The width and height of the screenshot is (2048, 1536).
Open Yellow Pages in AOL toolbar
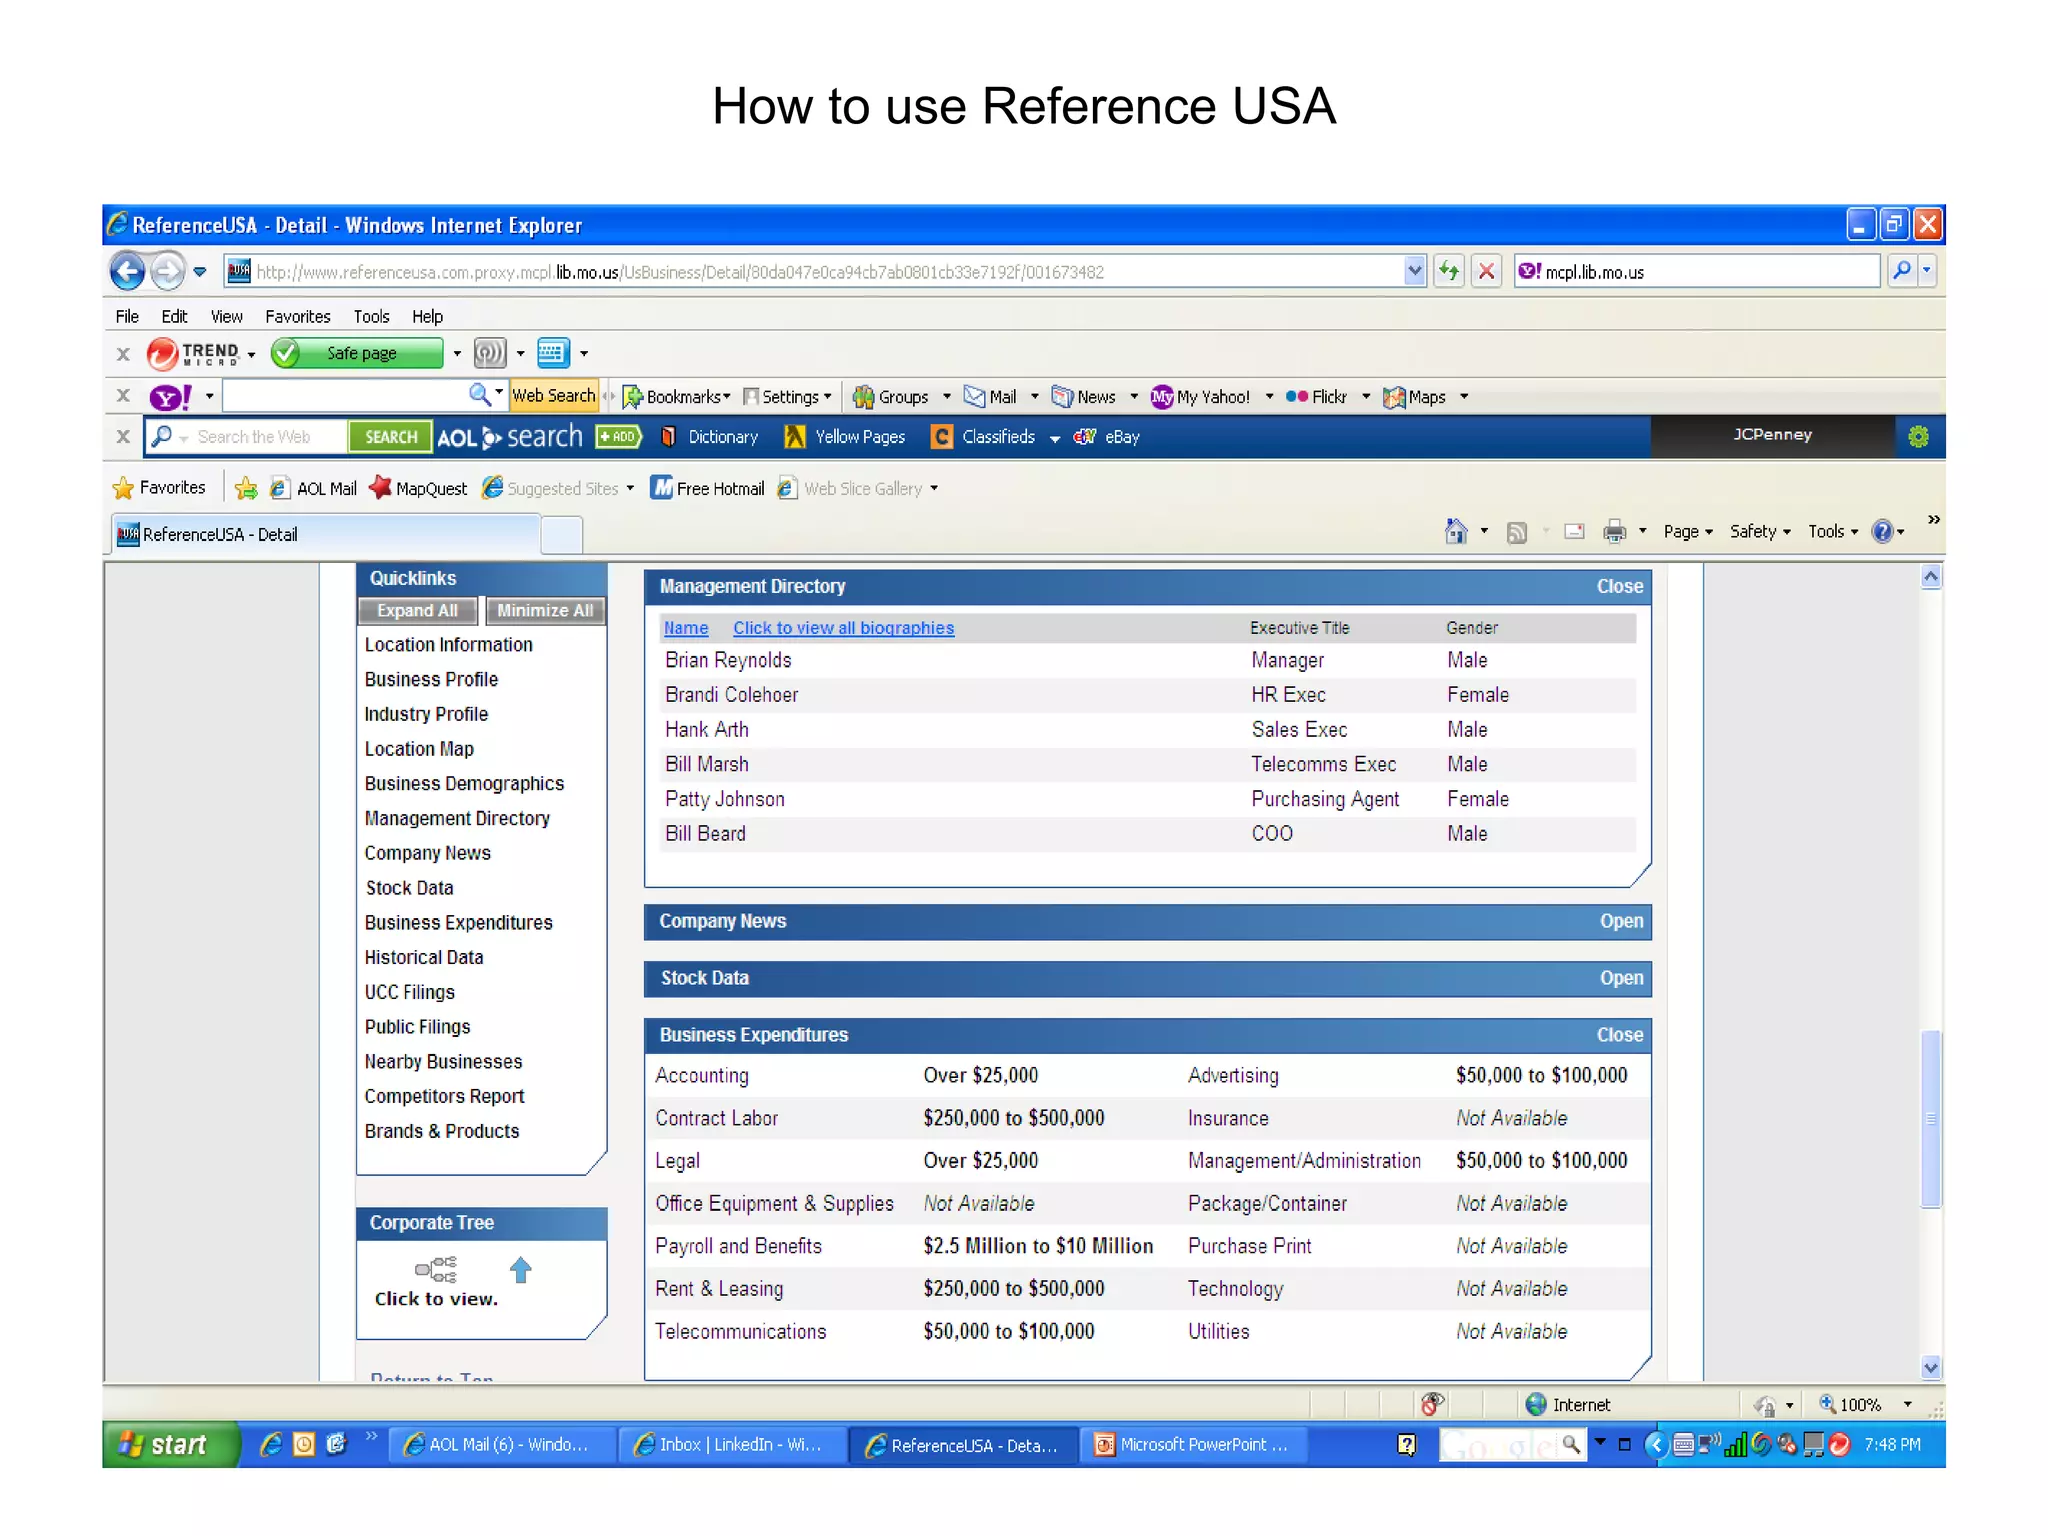845,437
